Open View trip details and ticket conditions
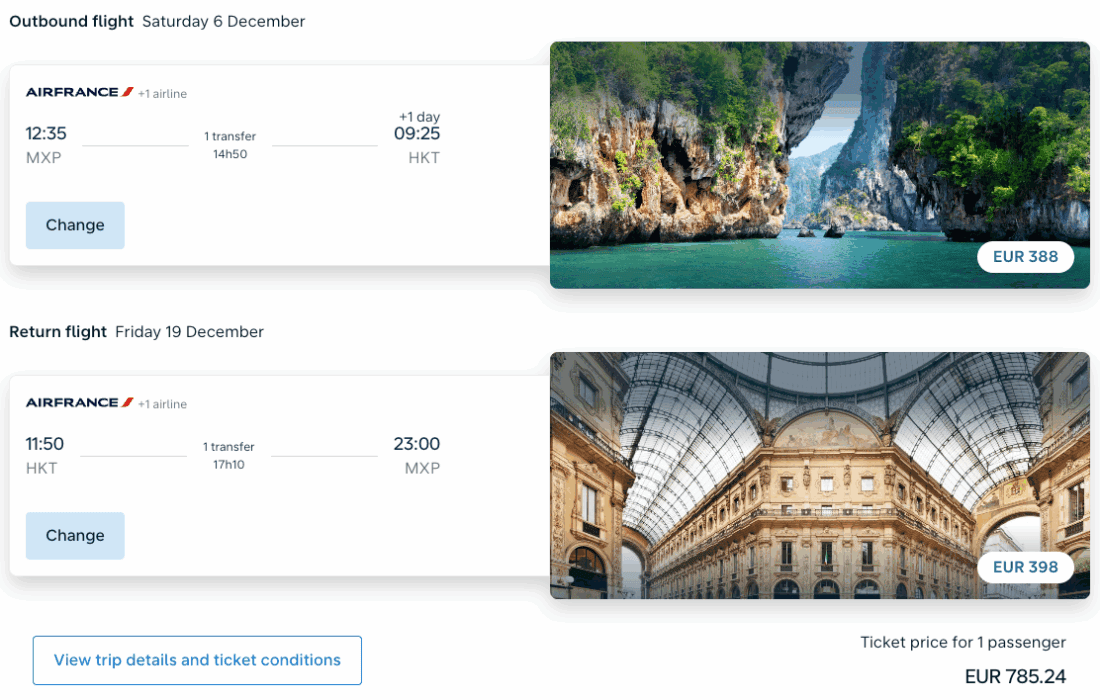The height and width of the screenshot is (700, 1100). click(x=197, y=660)
